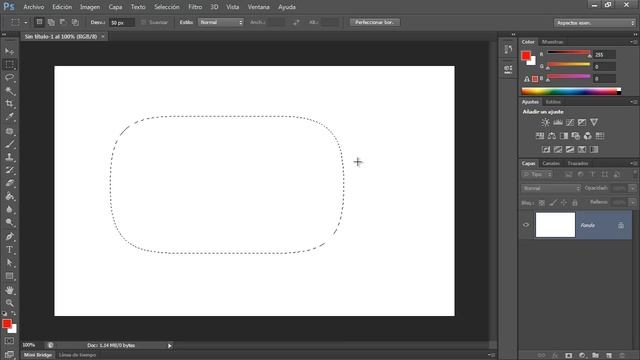640x360 pixels.
Task: Open the Mini Bridge tab at bottom
Action: [38, 355]
